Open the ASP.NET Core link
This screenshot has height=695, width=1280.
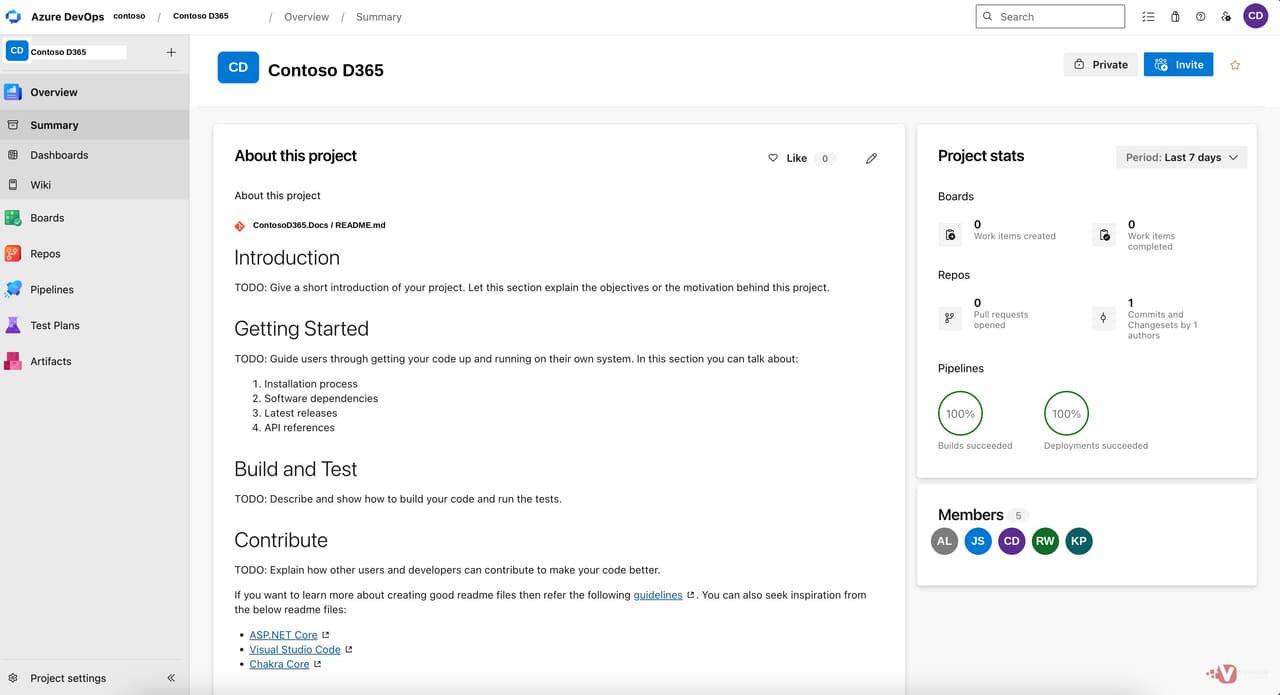click(283, 635)
